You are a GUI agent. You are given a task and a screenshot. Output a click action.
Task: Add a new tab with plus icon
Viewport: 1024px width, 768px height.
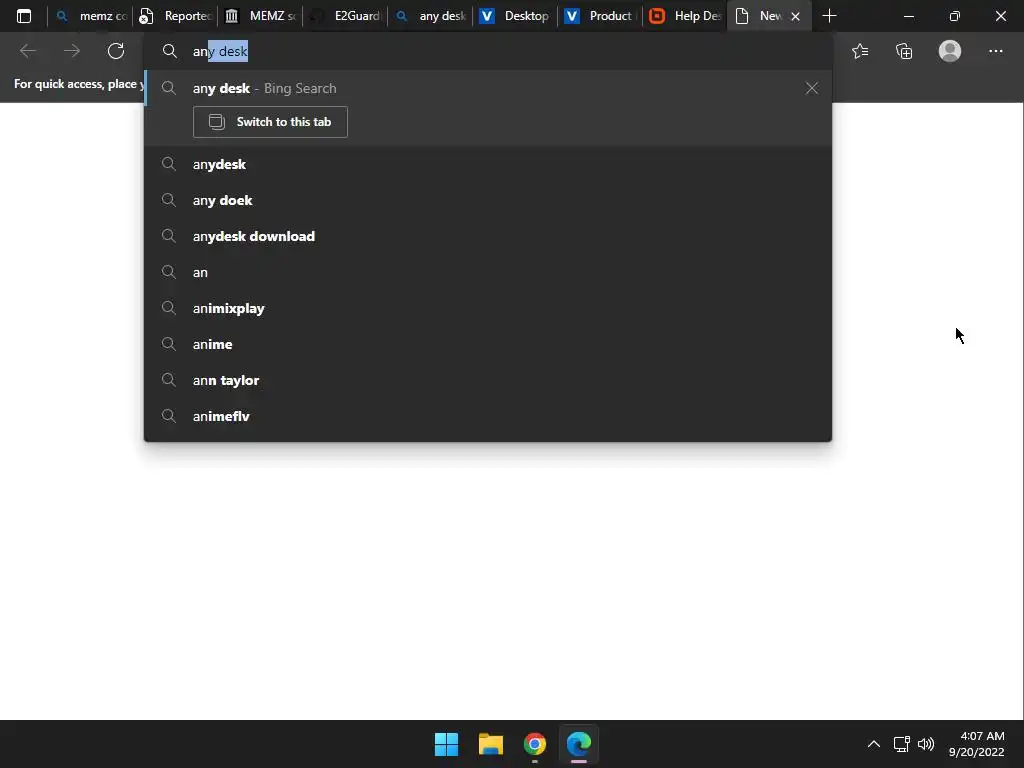click(x=829, y=16)
